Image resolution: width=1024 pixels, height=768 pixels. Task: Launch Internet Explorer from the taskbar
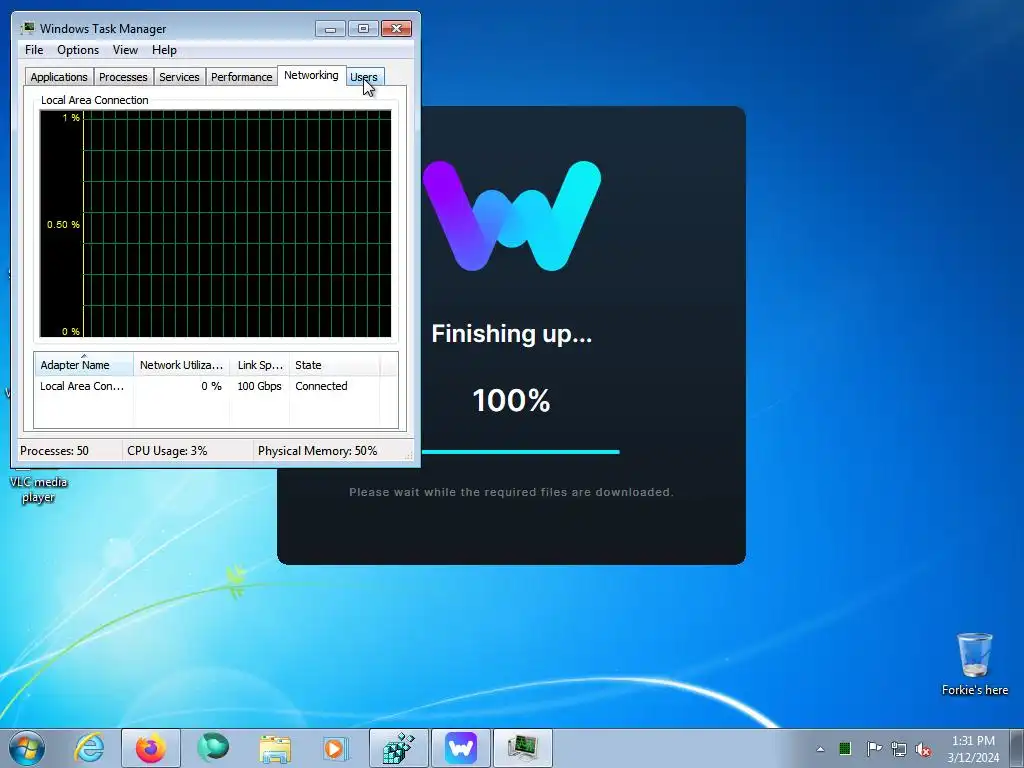click(x=89, y=748)
